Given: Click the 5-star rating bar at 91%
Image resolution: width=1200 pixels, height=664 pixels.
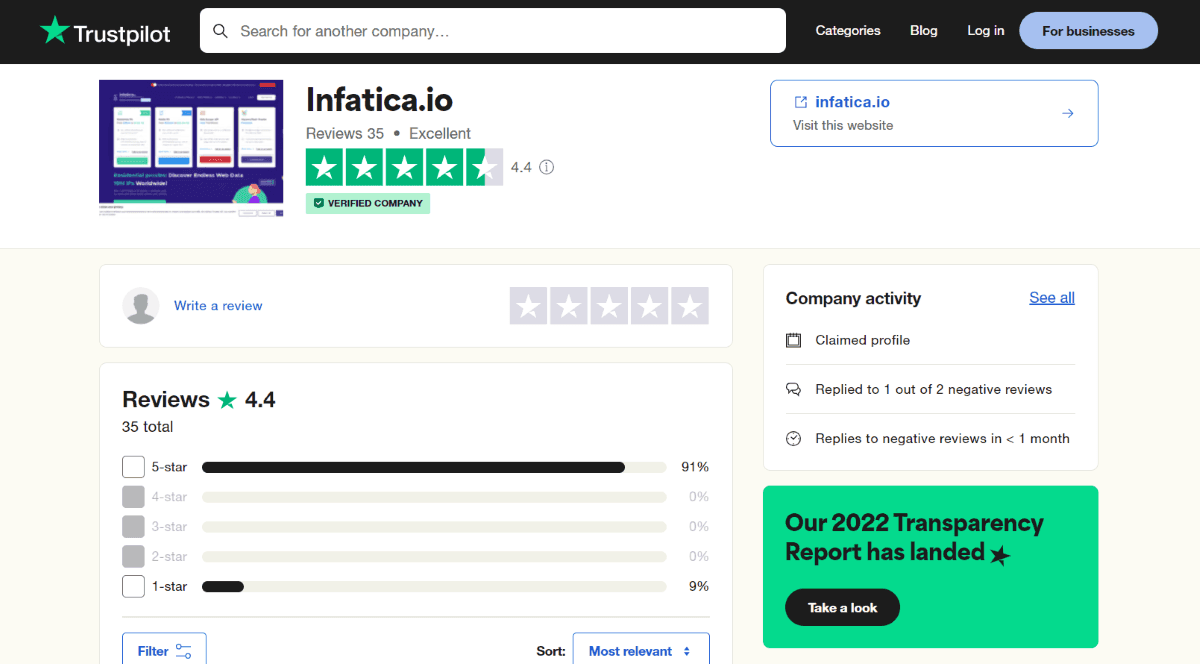Looking at the screenshot, I should [434, 467].
